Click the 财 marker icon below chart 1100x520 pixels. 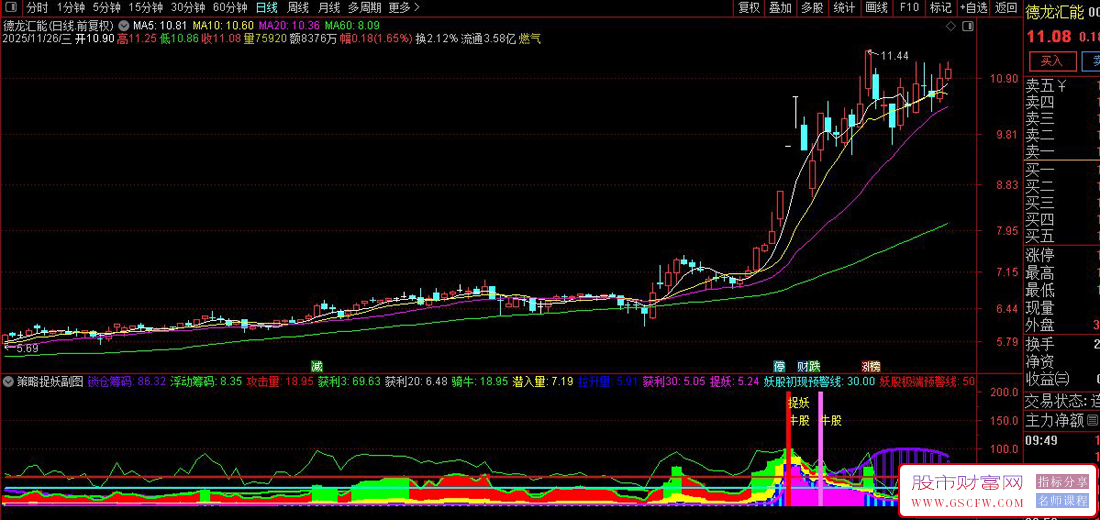803,366
